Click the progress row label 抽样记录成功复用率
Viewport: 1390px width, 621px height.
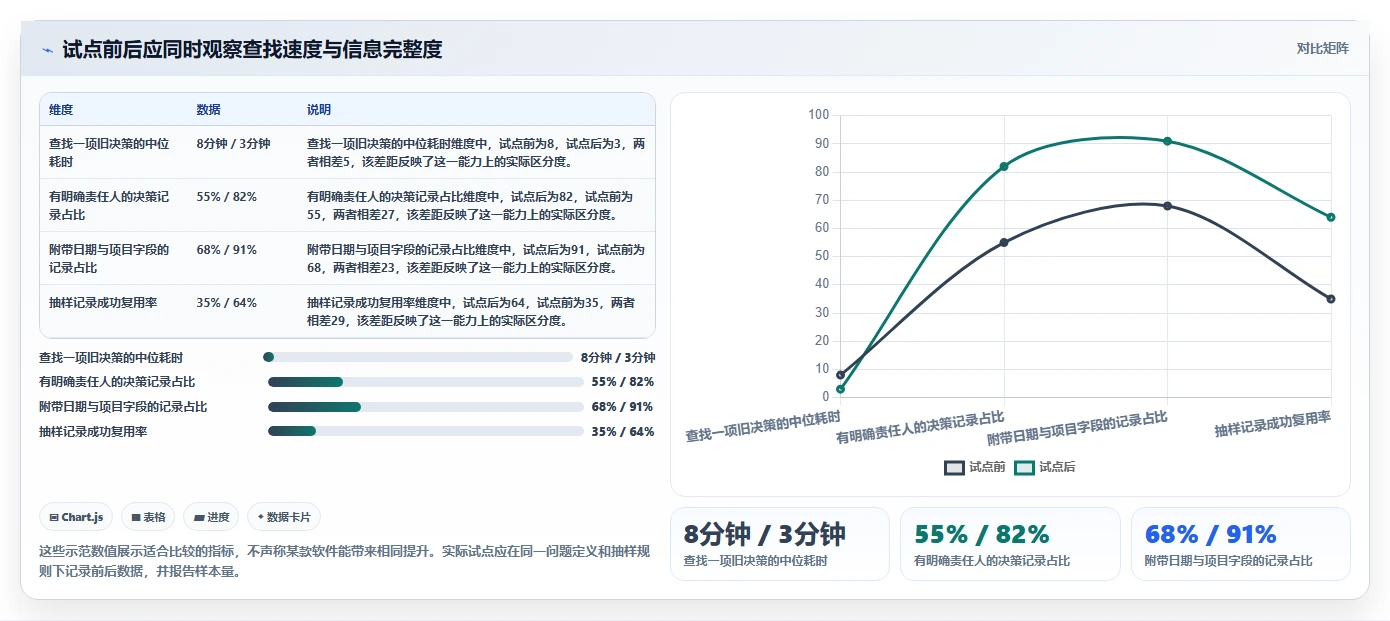coord(93,432)
